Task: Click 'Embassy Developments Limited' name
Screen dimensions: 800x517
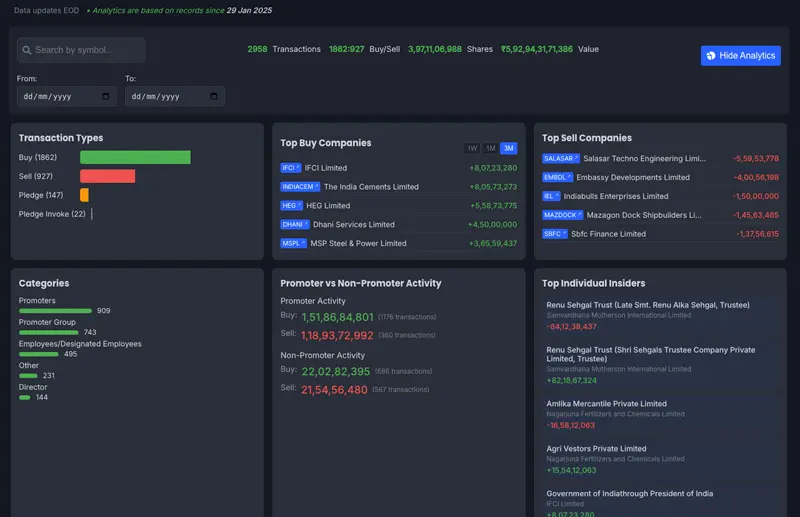Action: (x=633, y=178)
